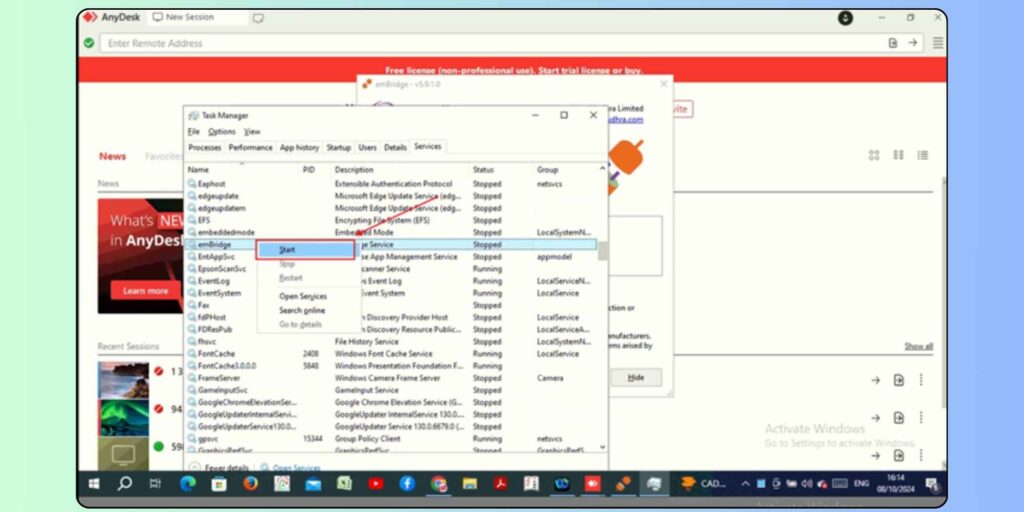Switch AnyDesk sessions to list view
The height and width of the screenshot is (512, 1024).
923,155
